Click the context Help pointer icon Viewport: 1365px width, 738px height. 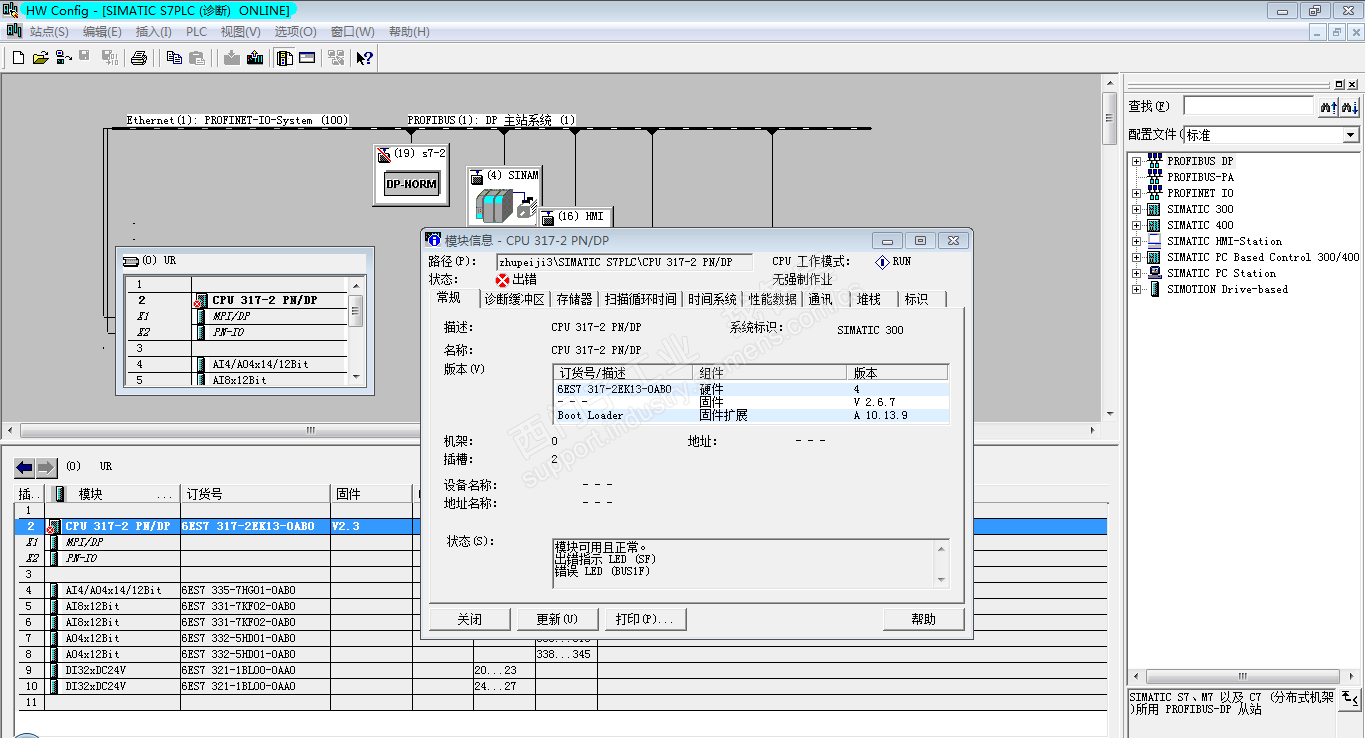click(365, 58)
